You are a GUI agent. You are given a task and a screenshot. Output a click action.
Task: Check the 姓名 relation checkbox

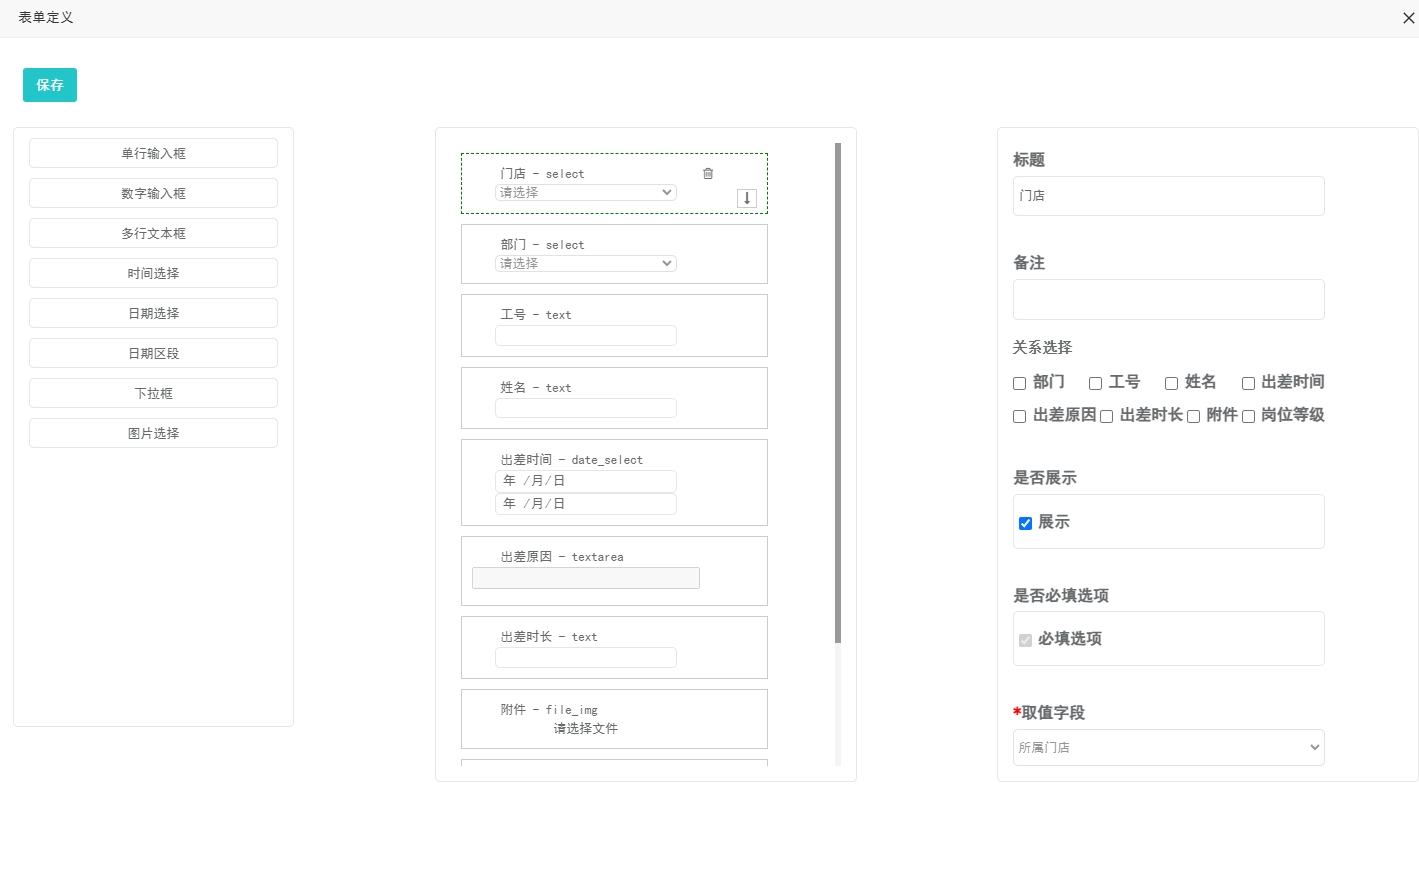(x=1172, y=383)
